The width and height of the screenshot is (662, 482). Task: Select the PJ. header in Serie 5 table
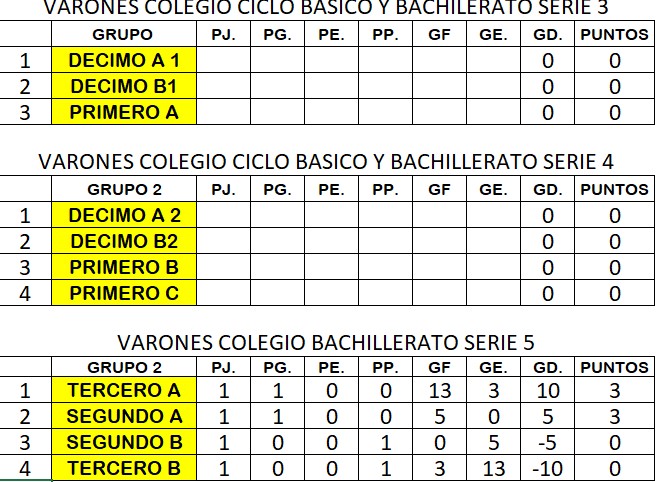(223, 367)
